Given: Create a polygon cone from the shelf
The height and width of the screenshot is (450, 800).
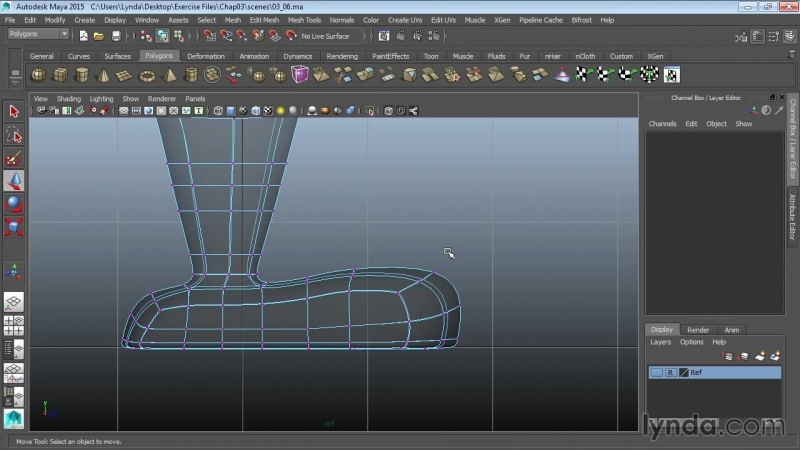Looking at the screenshot, I should 104,76.
